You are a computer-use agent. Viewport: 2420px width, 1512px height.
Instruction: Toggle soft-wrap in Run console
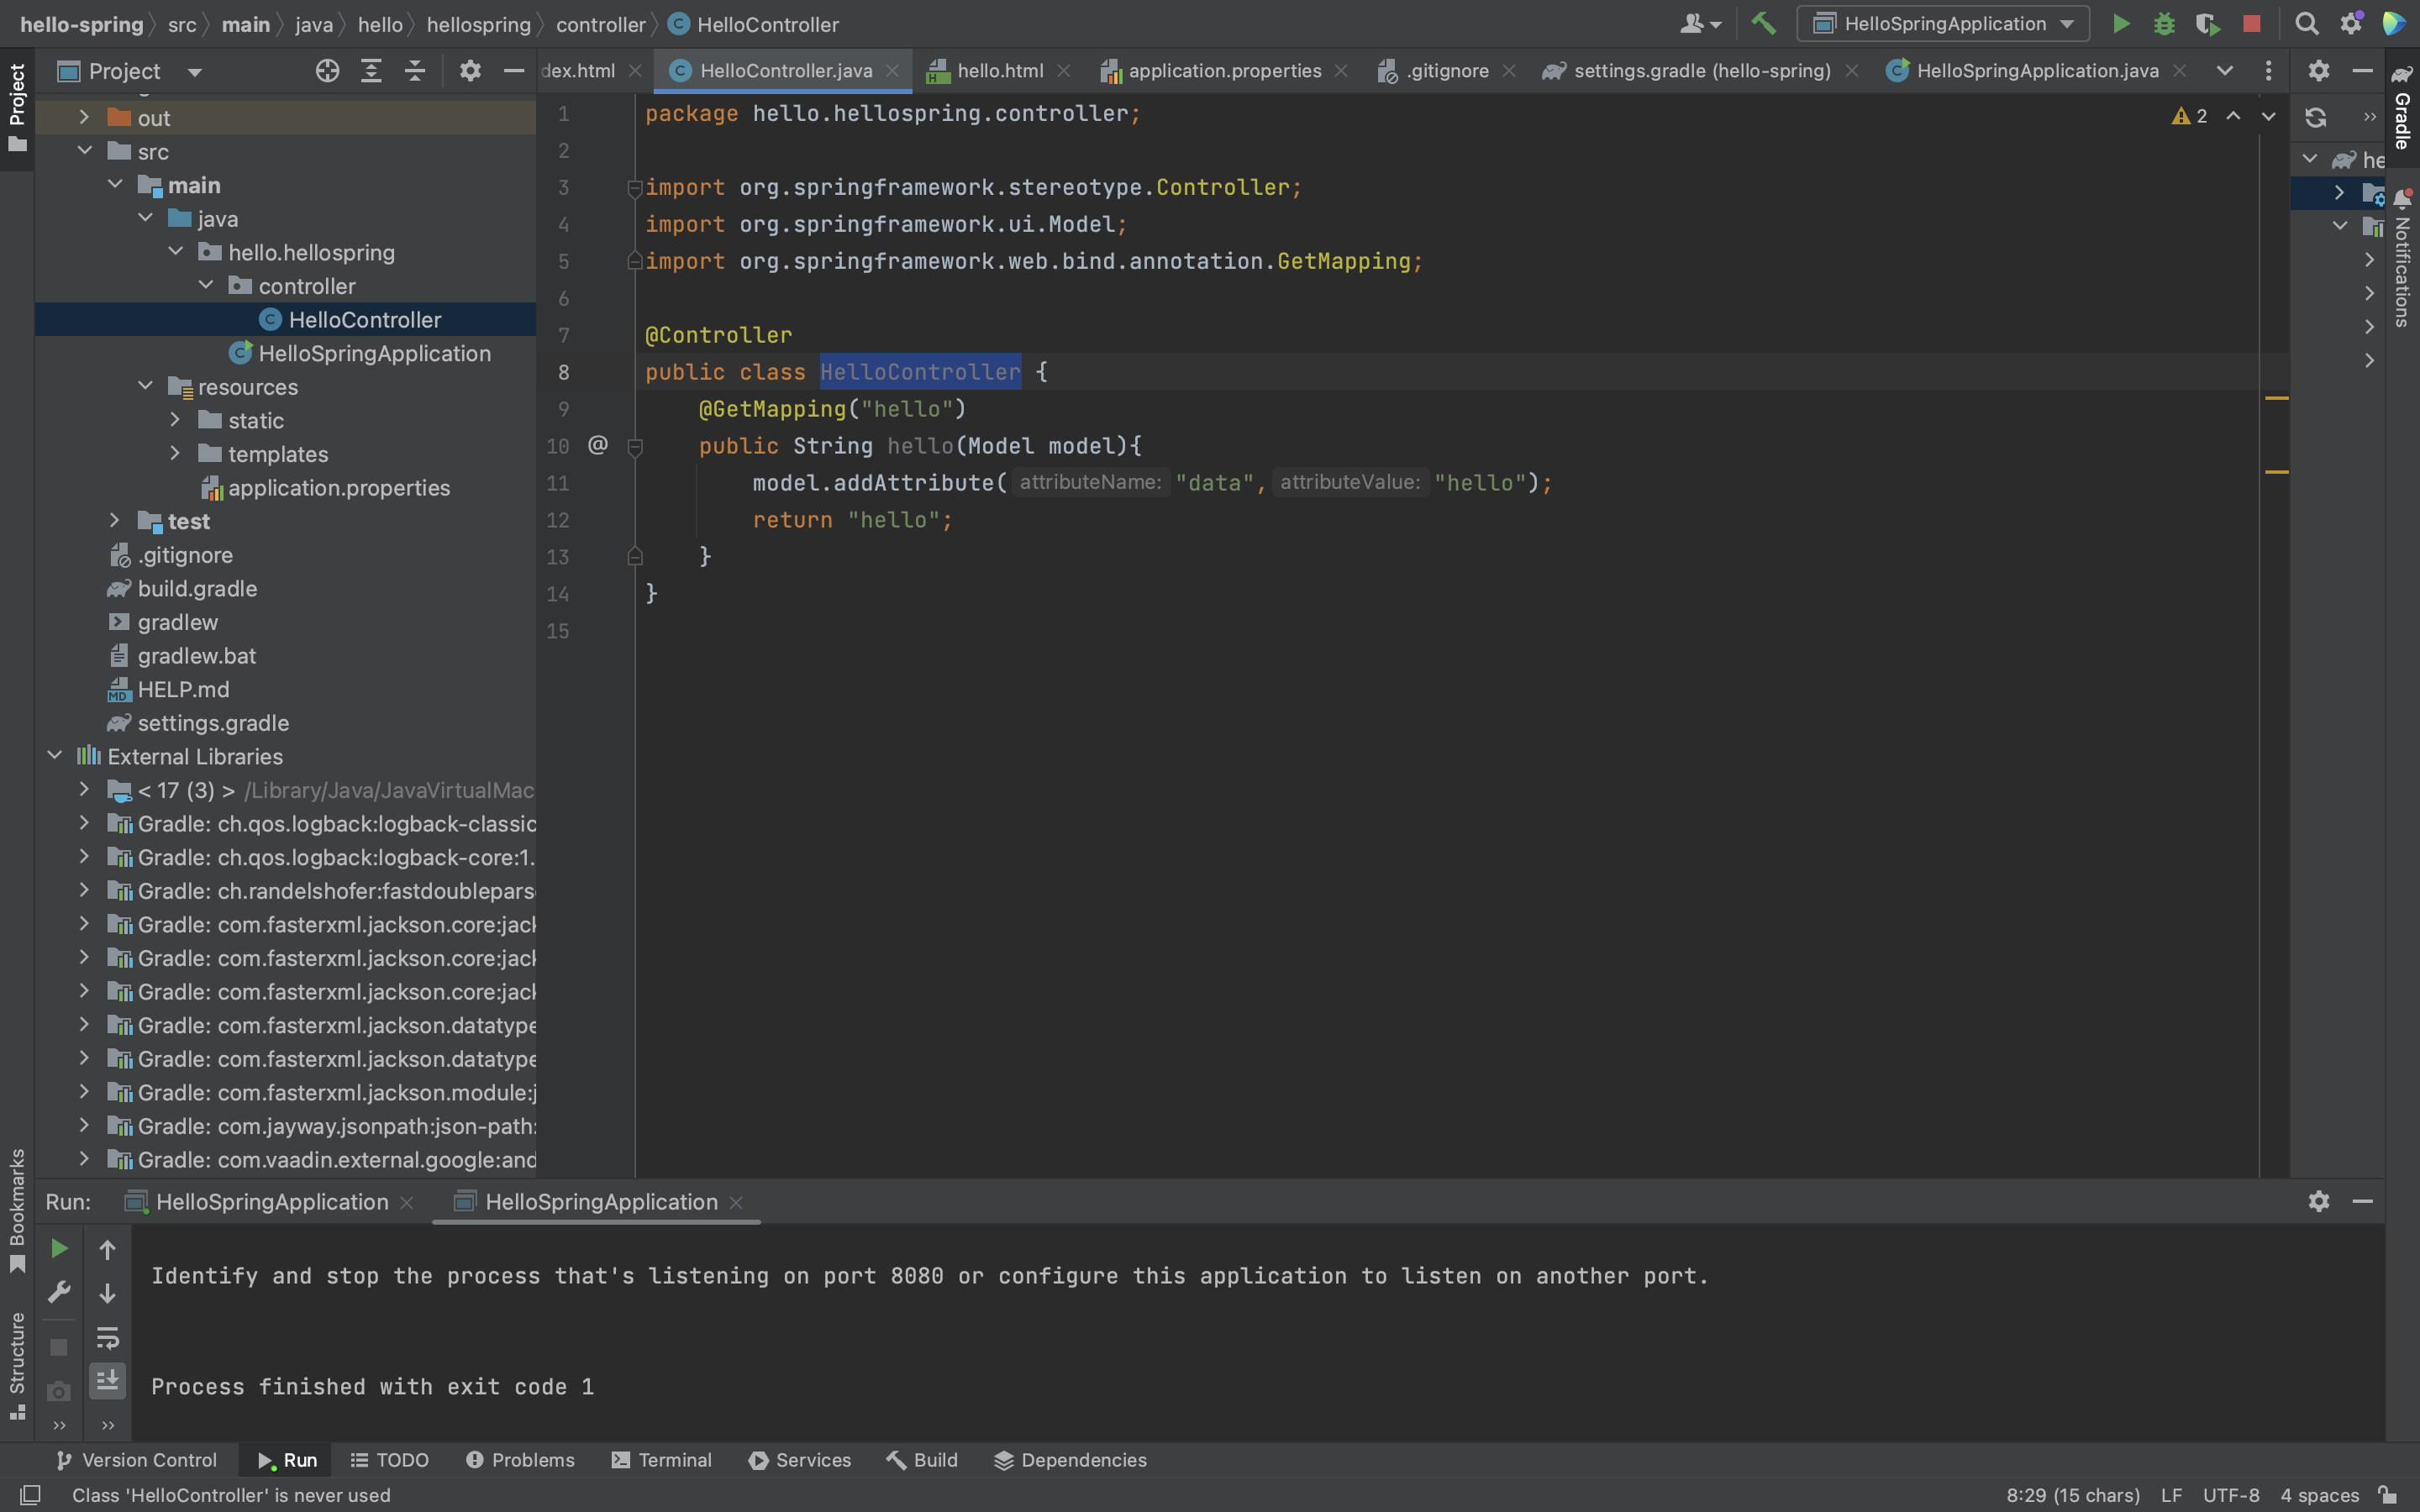pos(107,1337)
